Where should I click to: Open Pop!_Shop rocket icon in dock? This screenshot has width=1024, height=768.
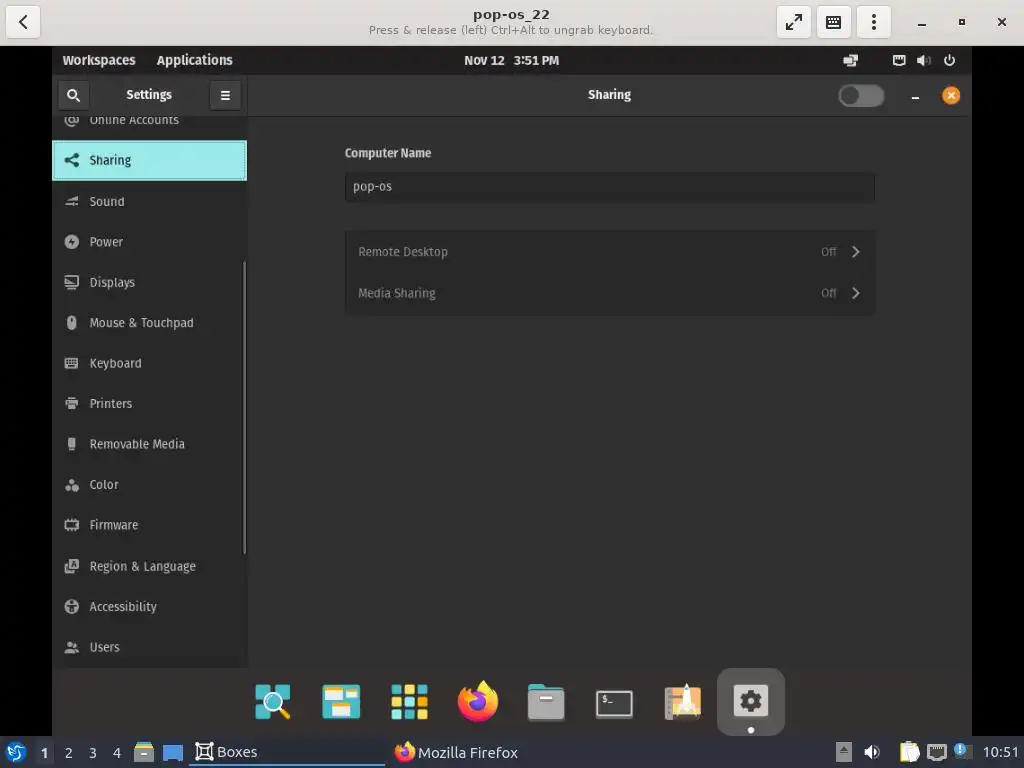[x=682, y=701]
